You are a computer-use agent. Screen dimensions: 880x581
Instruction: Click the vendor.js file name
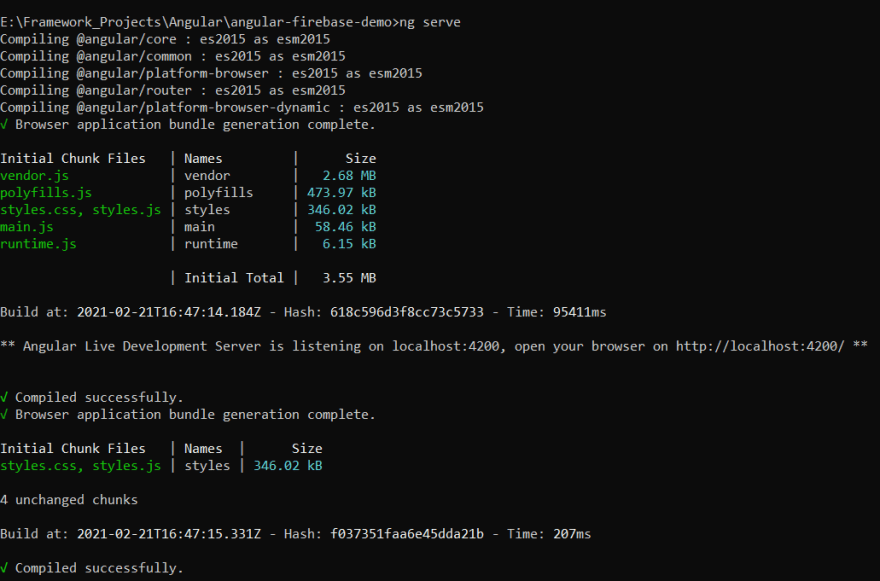click(34, 176)
